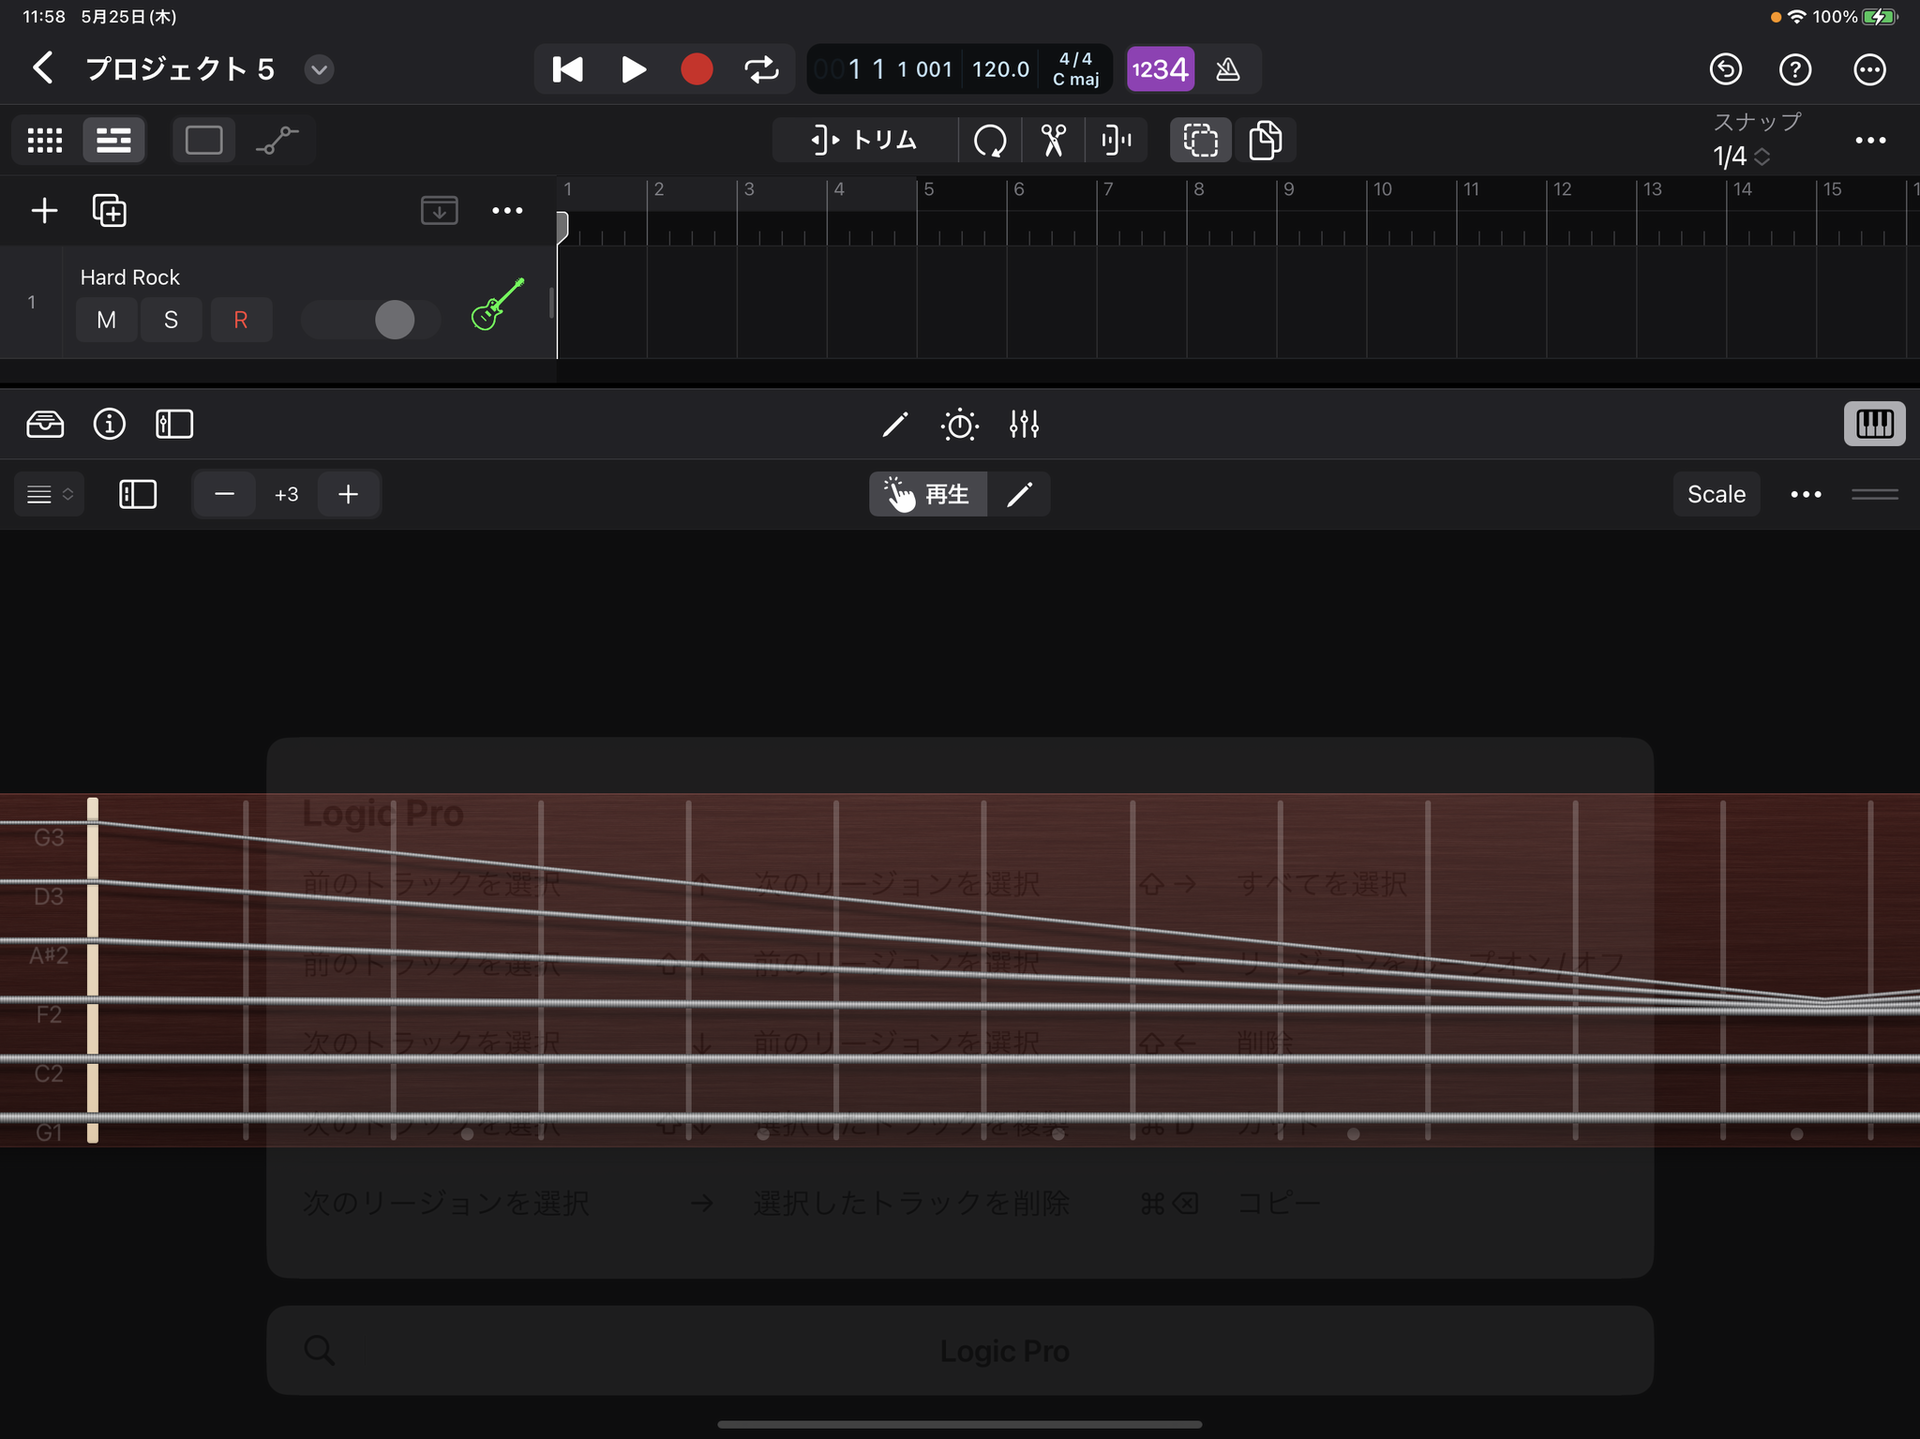Open the Scale button
The width and height of the screenshot is (1920, 1439).
click(x=1716, y=494)
